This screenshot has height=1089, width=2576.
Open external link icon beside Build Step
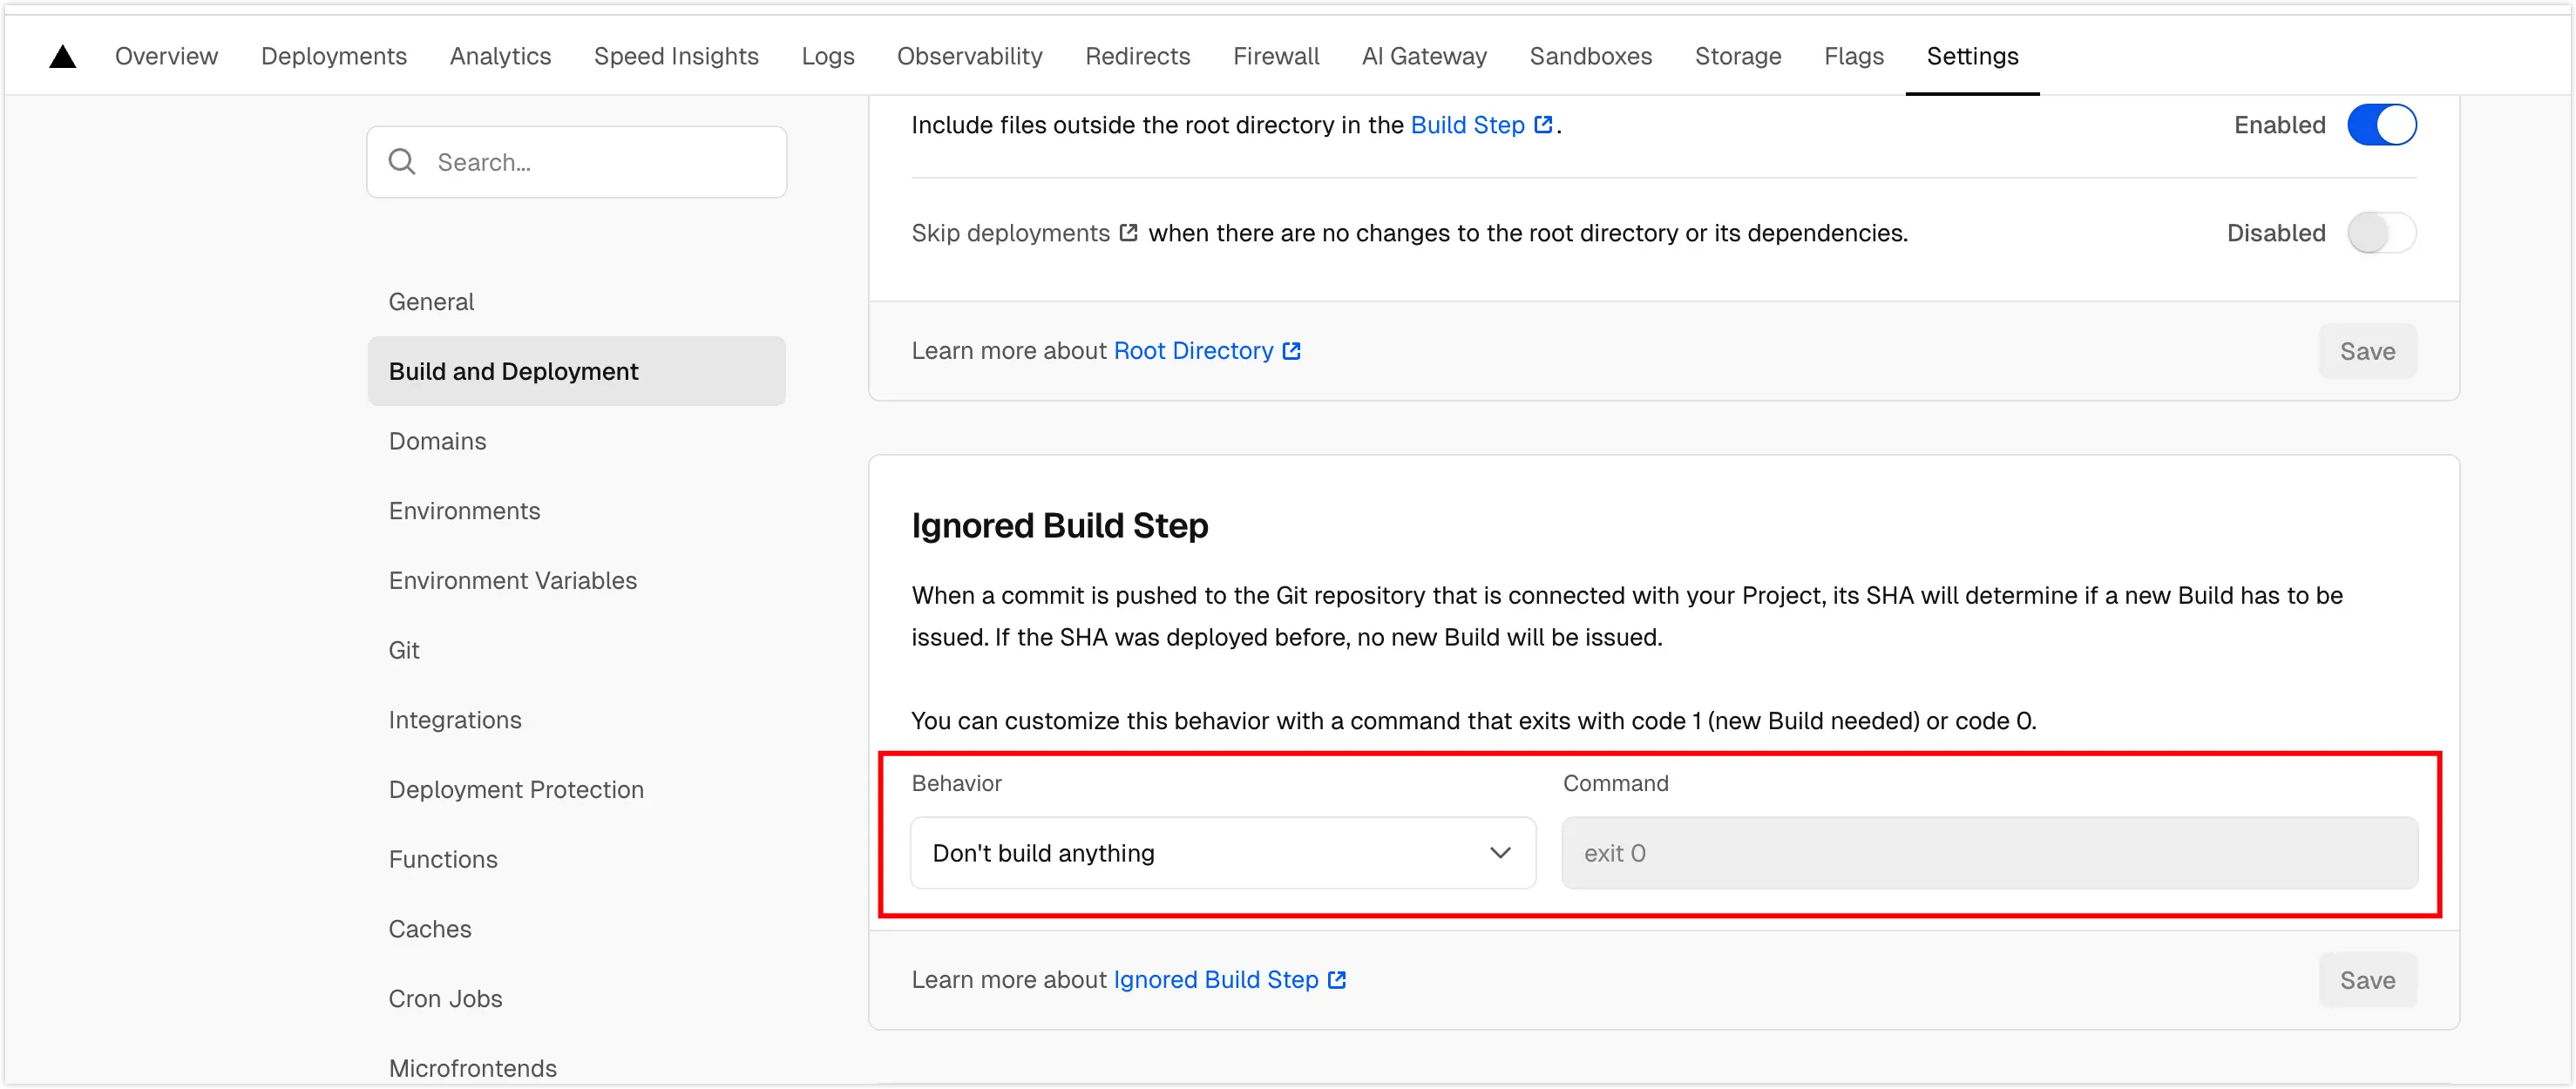pos(1544,125)
